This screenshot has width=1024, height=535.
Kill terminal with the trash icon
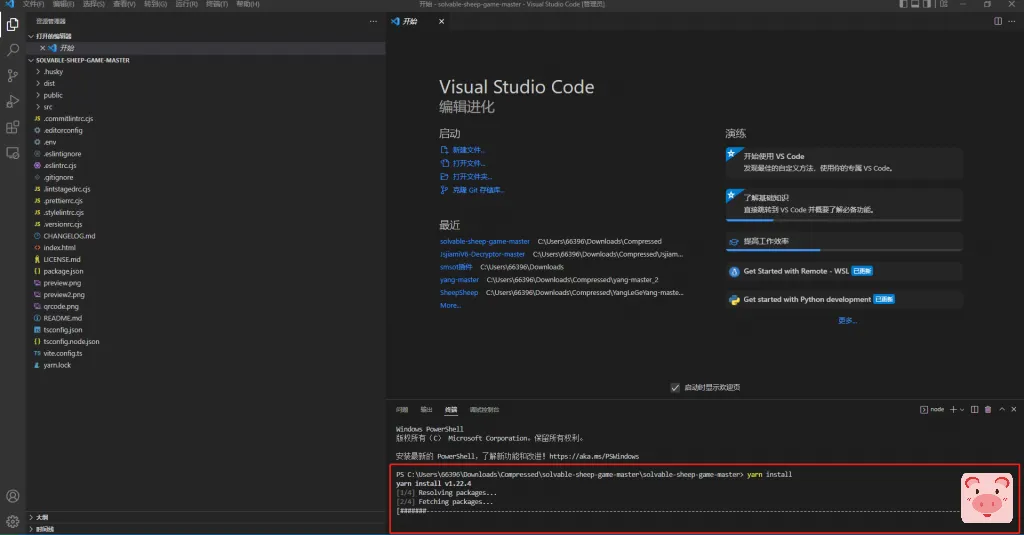988,409
